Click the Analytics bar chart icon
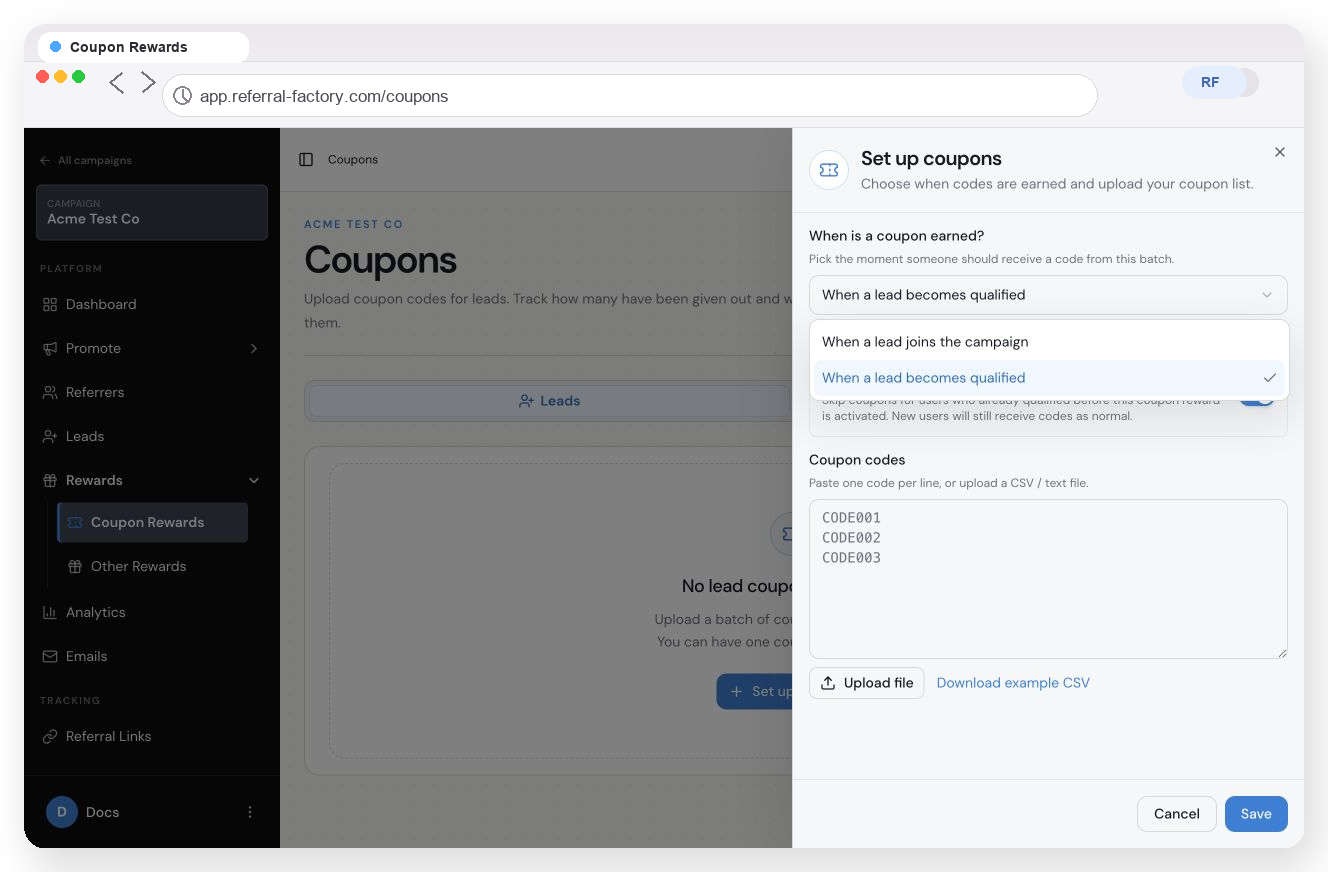Viewport: 1328px width, 872px height. click(50, 612)
